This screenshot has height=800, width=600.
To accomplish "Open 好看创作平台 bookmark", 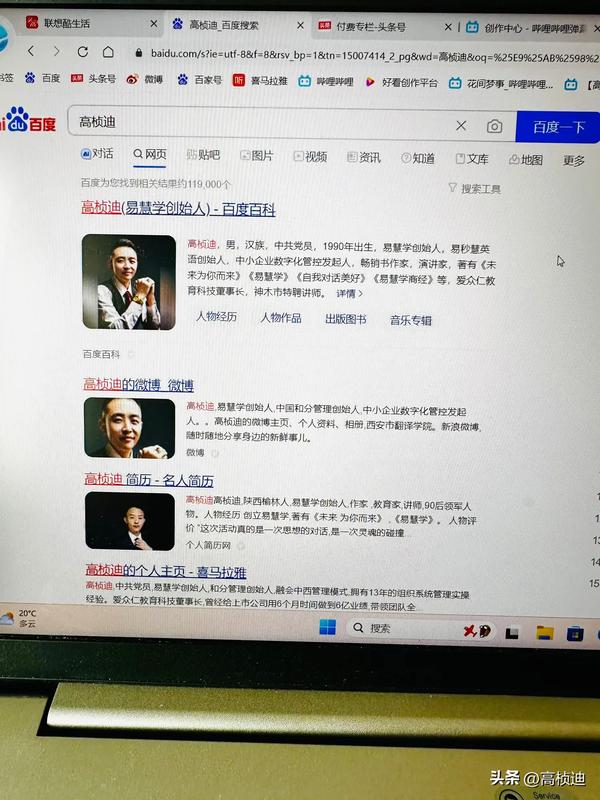I will point(401,82).
